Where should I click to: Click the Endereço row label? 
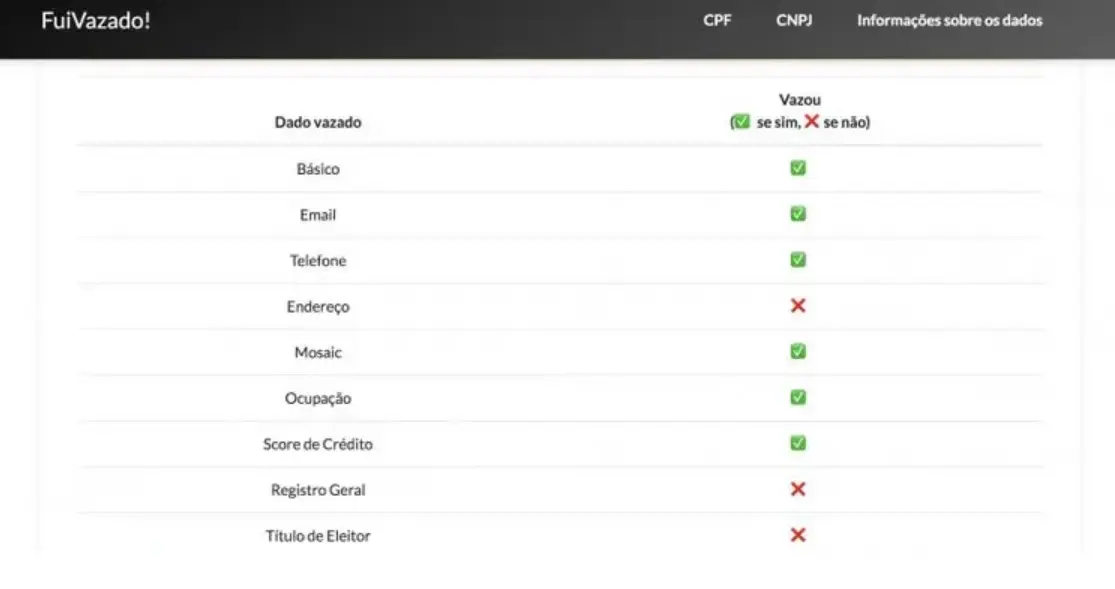318,307
